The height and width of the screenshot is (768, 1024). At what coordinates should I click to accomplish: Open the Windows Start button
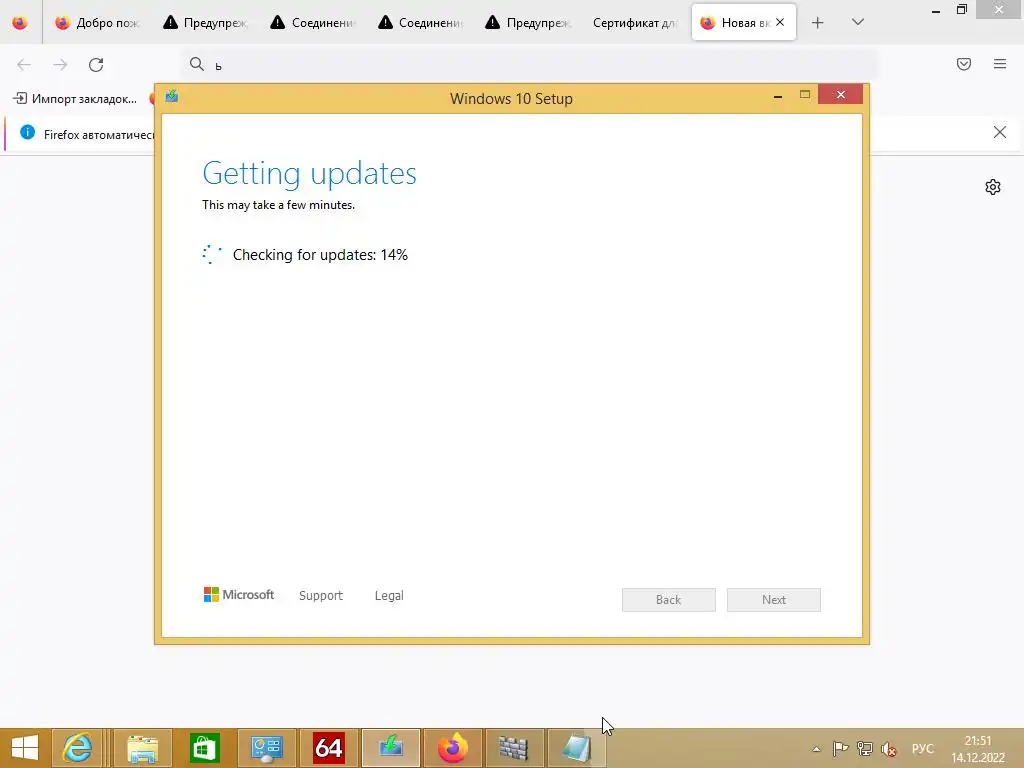coord(25,748)
